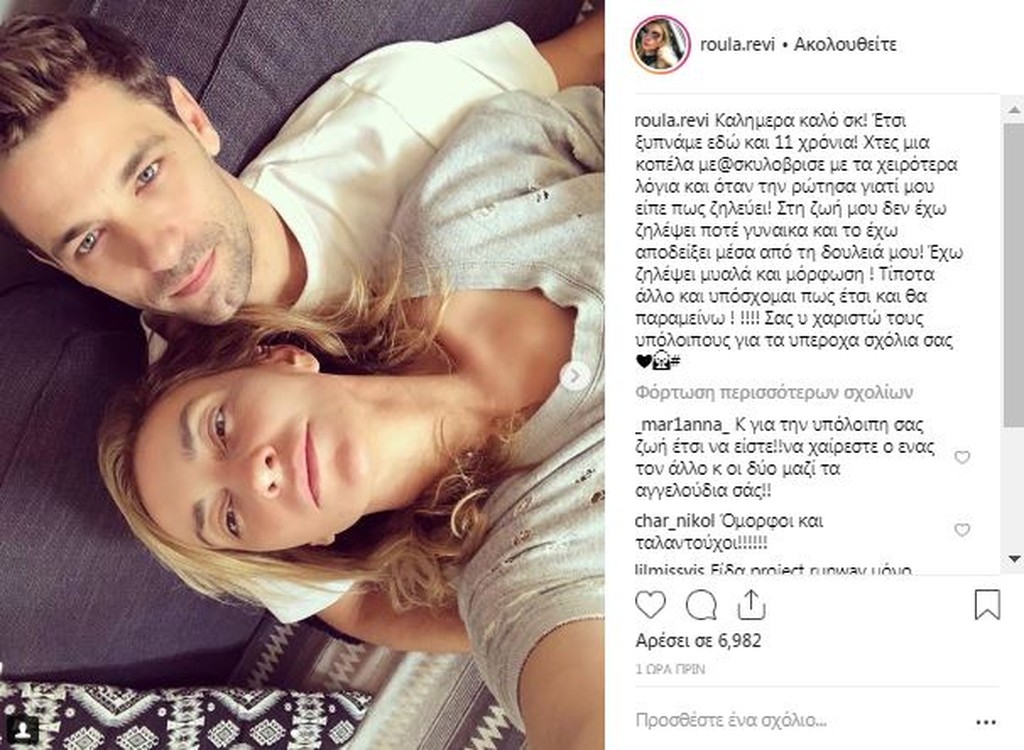Like the comment from _mar1anna_
Image resolution: width=1024 pixels, height=750 pixels.
tap(962, 457)
